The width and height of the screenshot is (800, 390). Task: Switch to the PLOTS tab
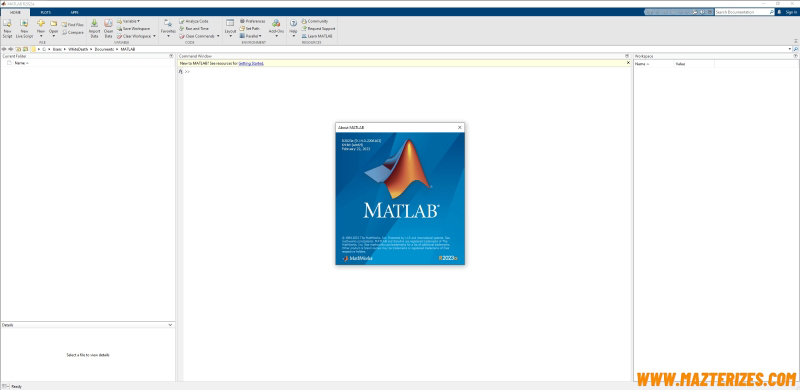46,12
